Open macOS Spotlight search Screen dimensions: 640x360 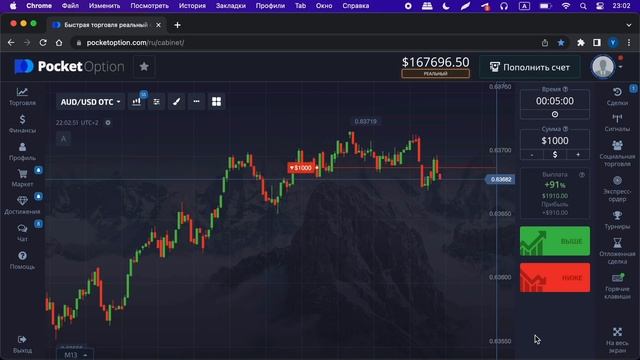(x=583, y=6)
